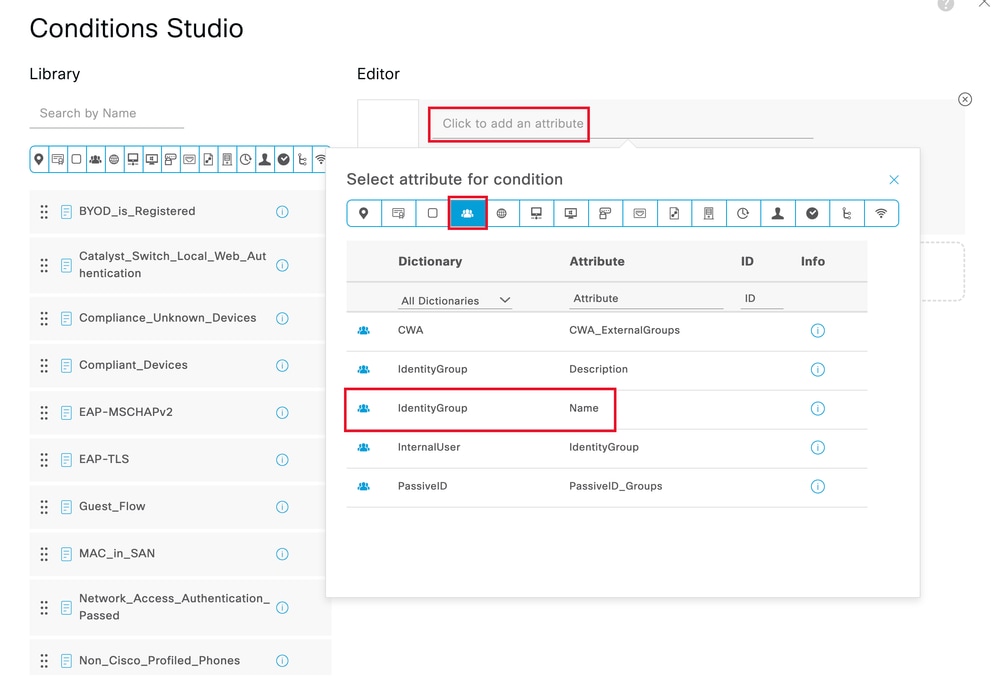Select MAC_in_SAN library condition
This screenshot has height=681, width=999.
[178, 554]
